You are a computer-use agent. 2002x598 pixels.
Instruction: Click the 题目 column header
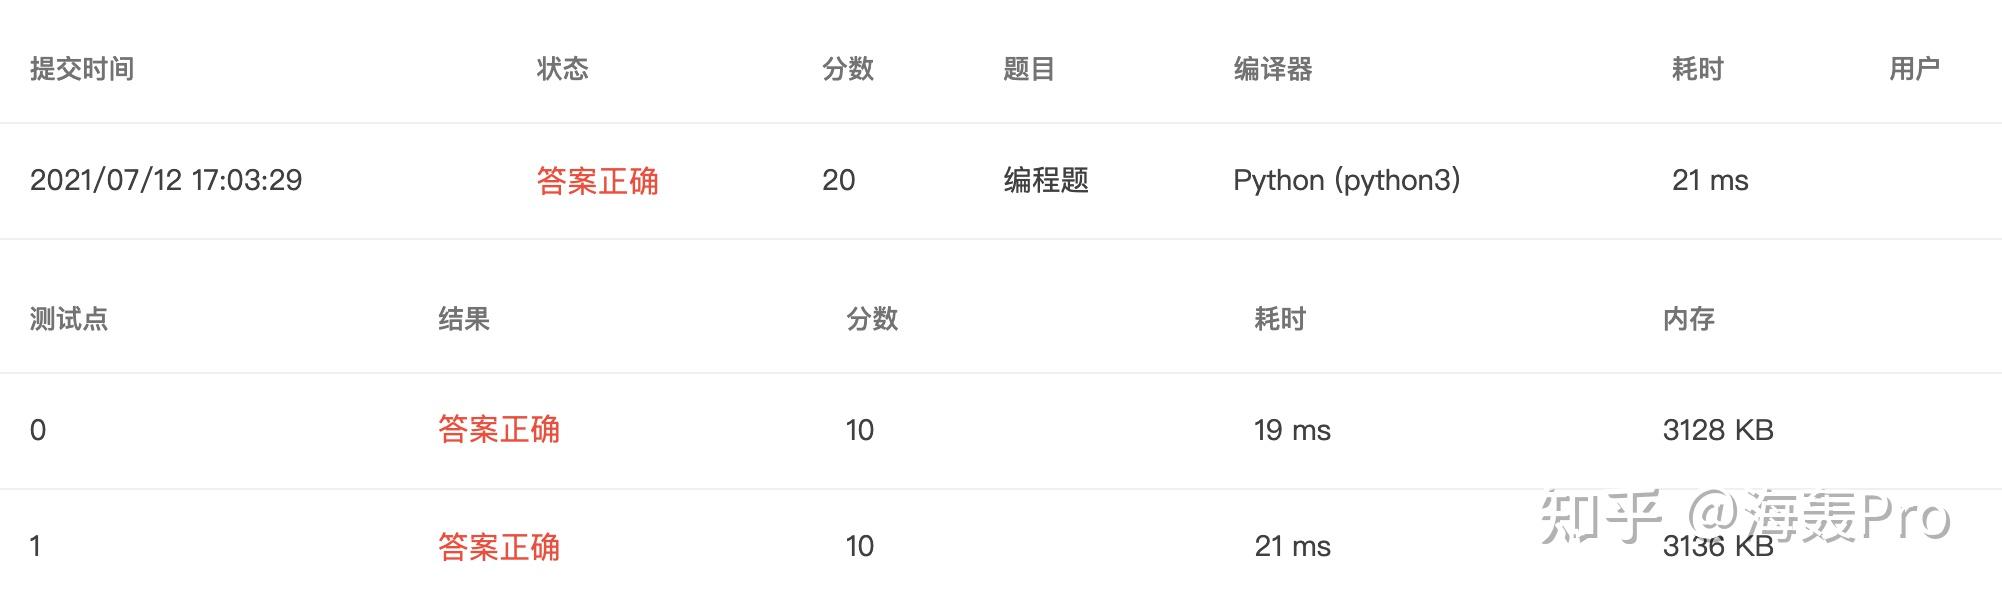pyautogui.click(x=1029, y=69)
